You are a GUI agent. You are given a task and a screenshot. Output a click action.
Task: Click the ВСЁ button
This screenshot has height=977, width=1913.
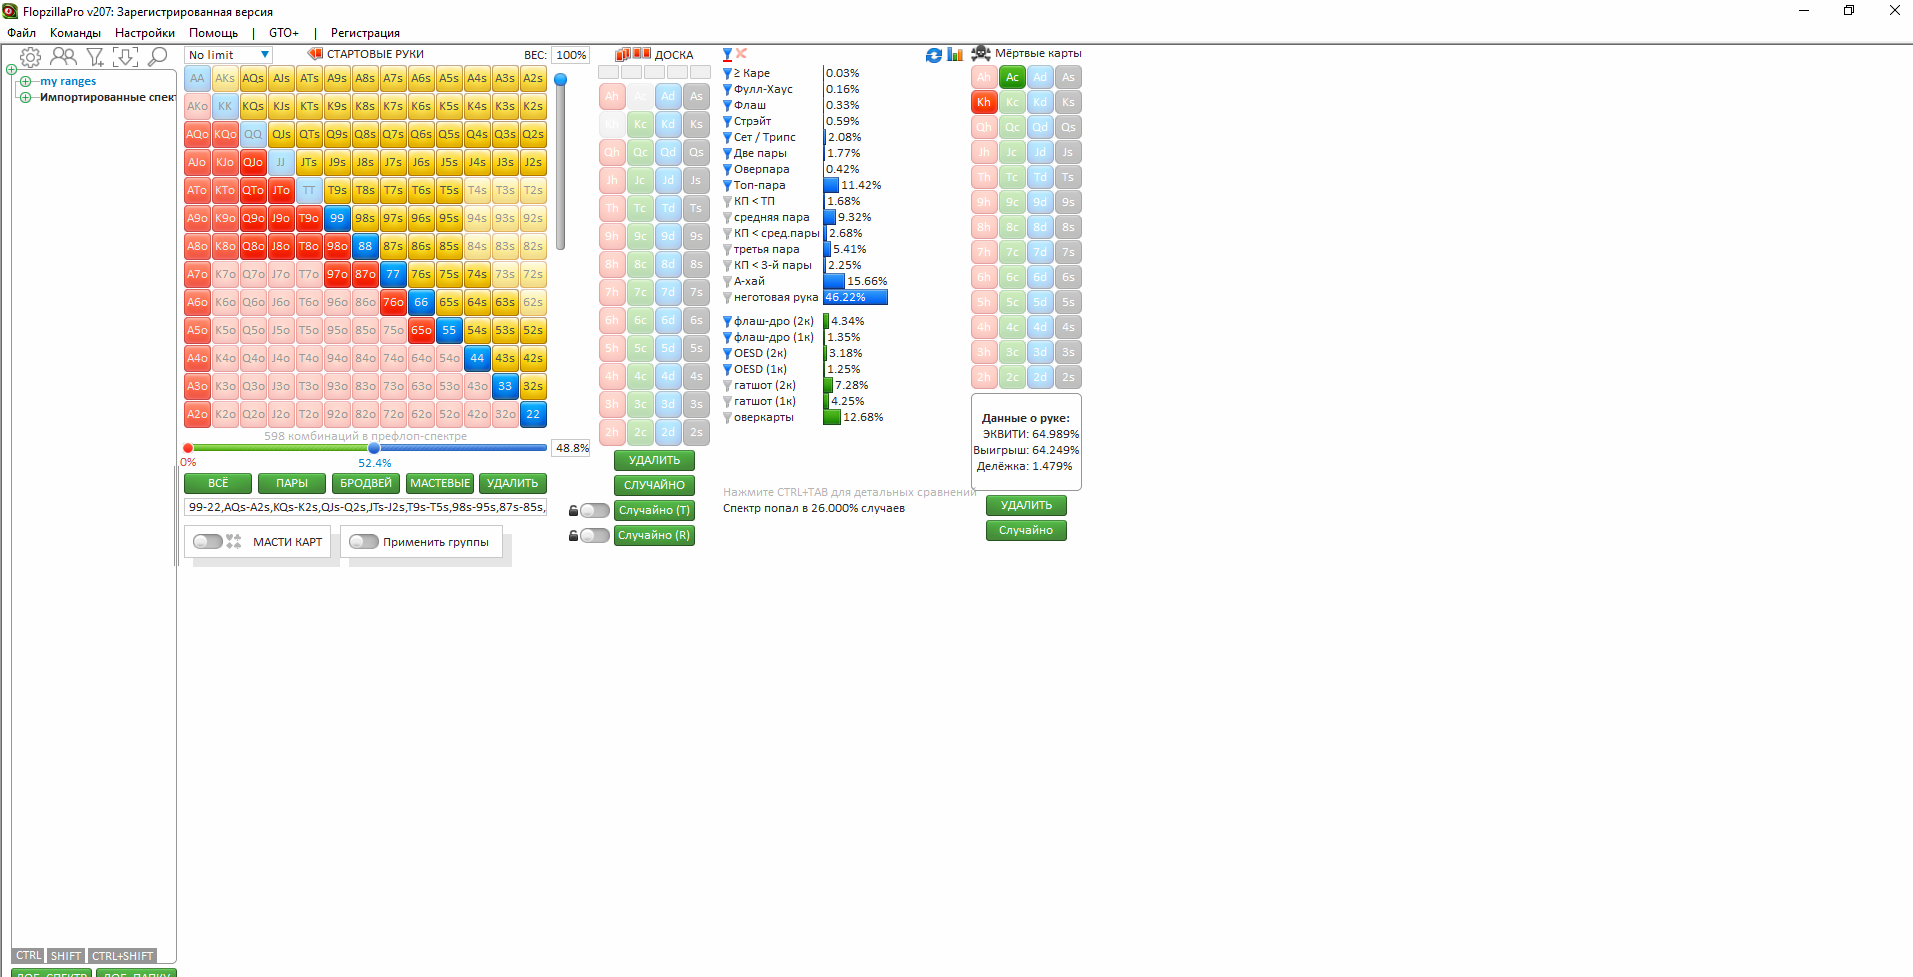(x=218, y=483)
